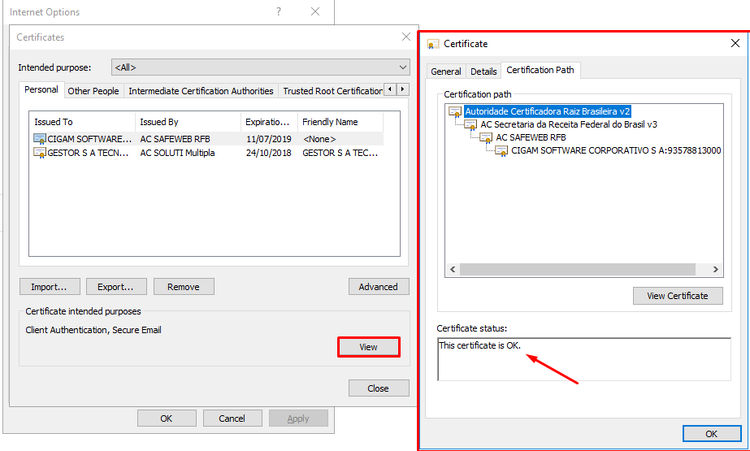Click expiration date 24/10/2018
Screen dimensions: 750x451
click(x=269, y=153)
